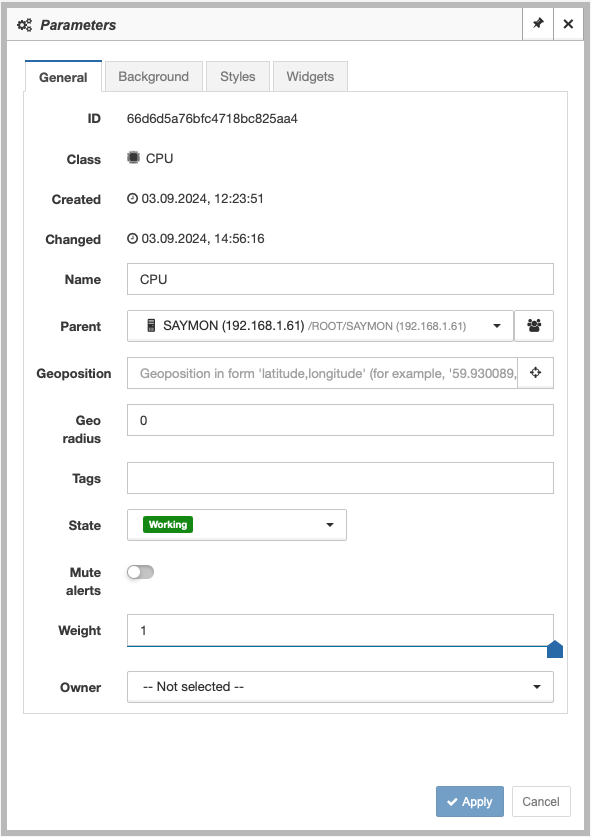The width and height of the screenshot is (591, 837).
Task: Pin the Parameters dialog
Action: [x=538, y=24]
